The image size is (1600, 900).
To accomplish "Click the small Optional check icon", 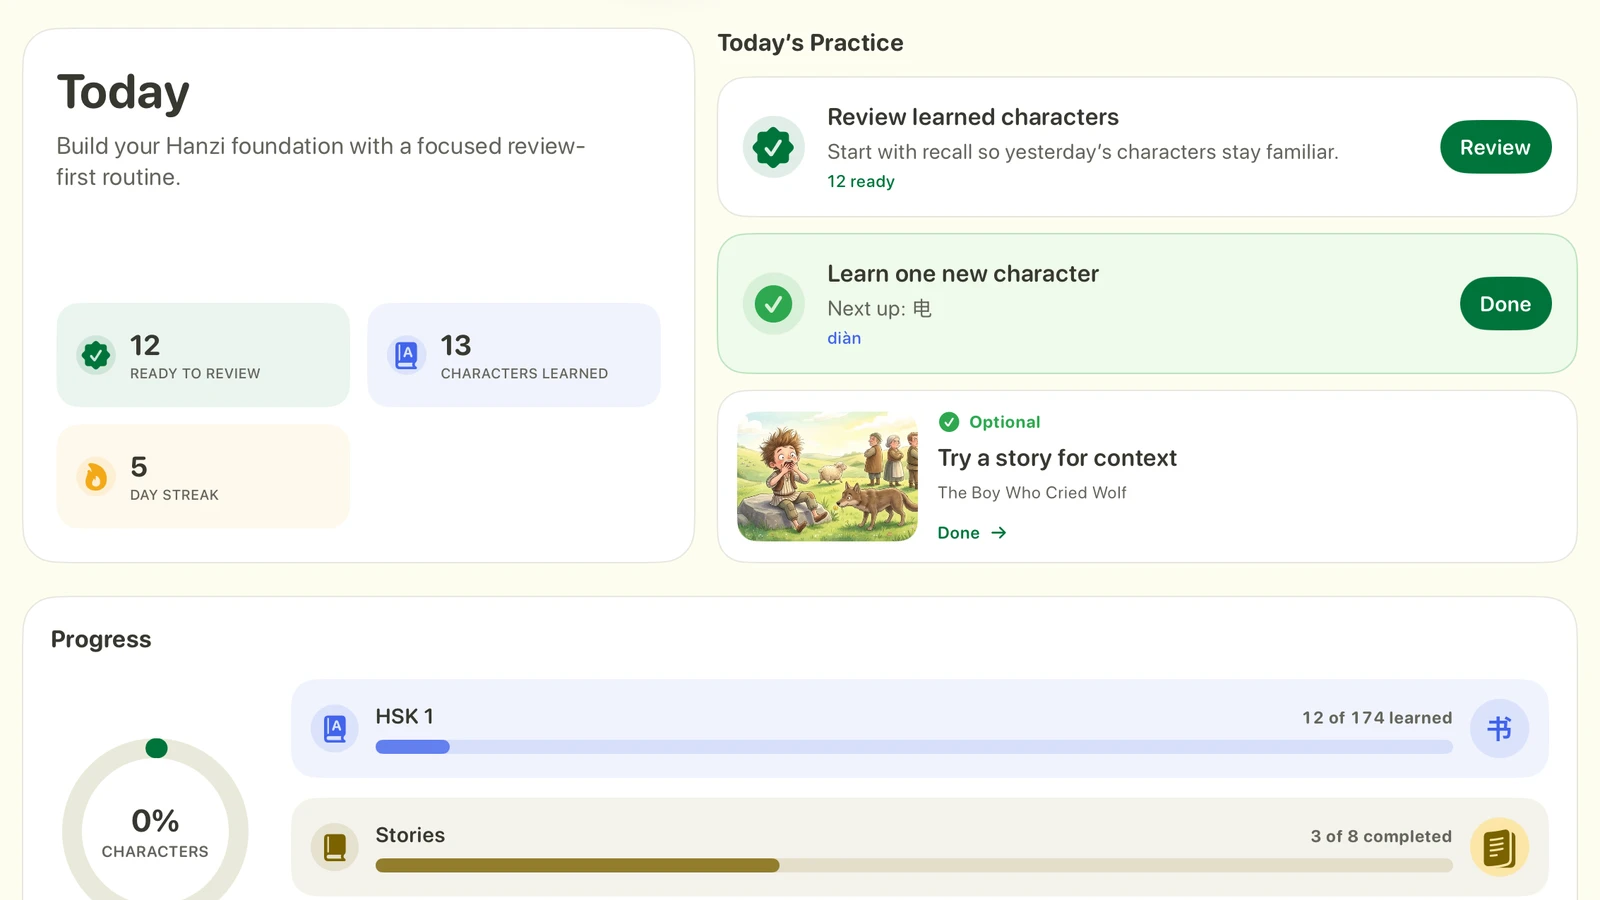I will (949, 422).
